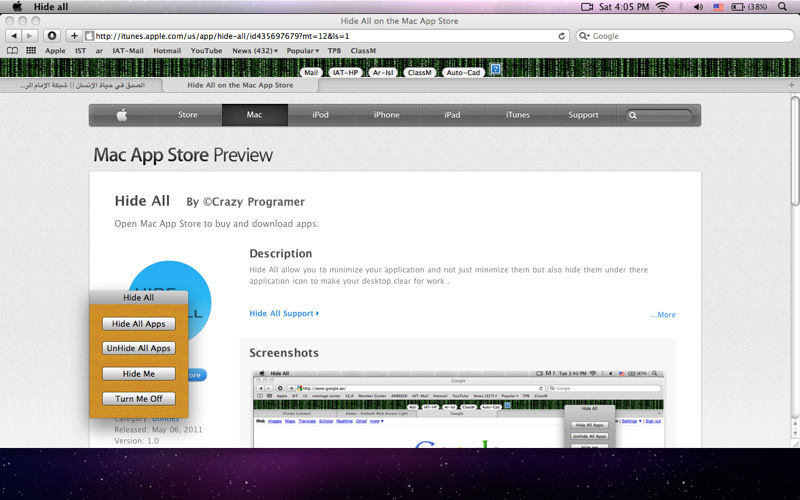Open the Store navigation tab
This screenshot has width=800, height=500.
coord(188,115)
